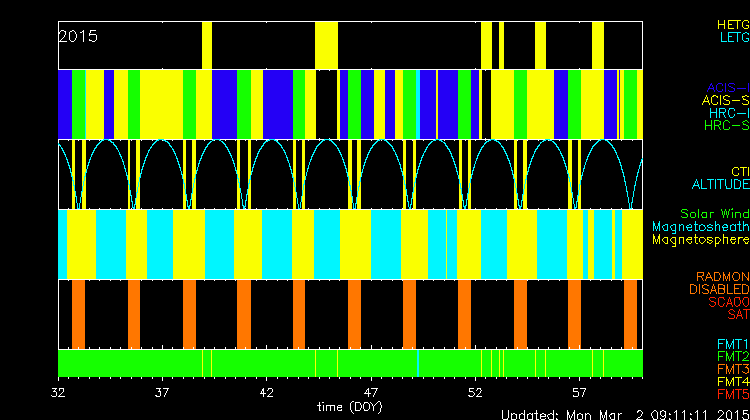Click the 2015 year label in plot
This screenshot has height=420, width=750.
(x=78, y=36)
